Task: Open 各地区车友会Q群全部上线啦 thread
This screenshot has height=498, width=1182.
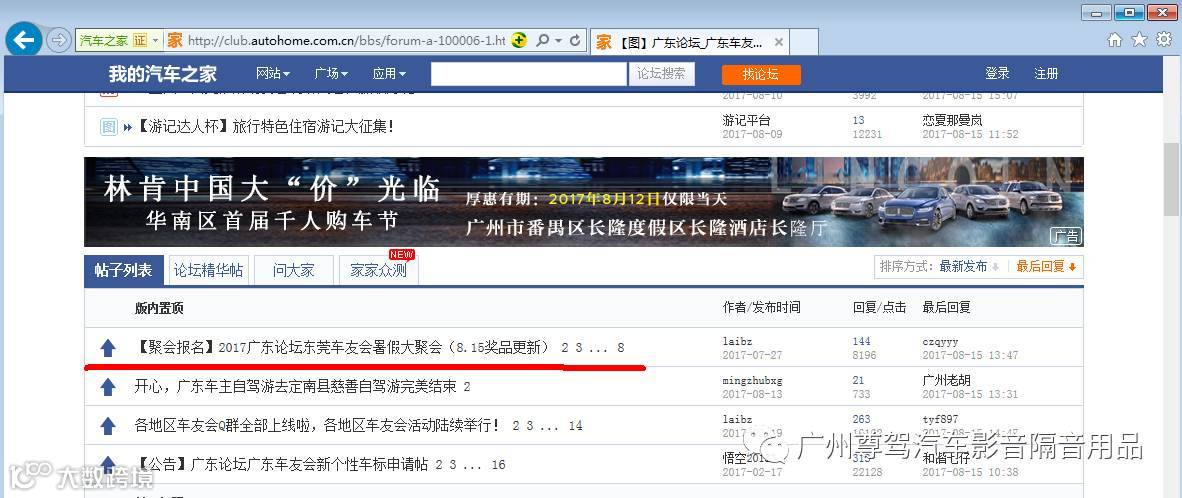Action: [x=317, y=426]
